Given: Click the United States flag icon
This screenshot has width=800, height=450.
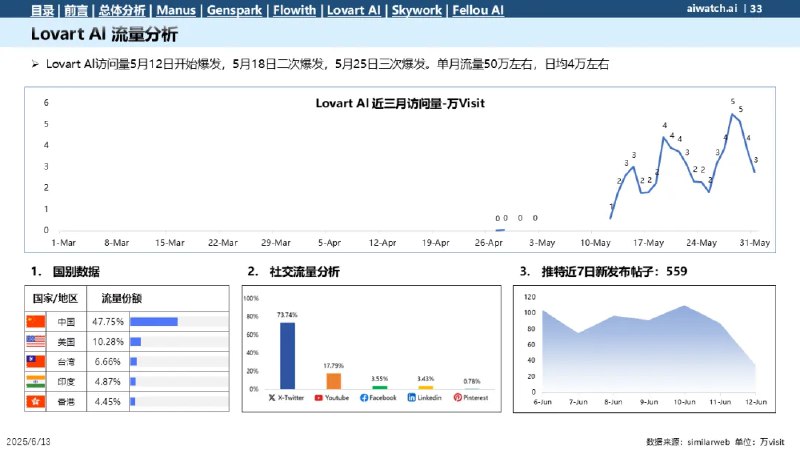Looking at the screenshot, I should (x=36, y=341).
